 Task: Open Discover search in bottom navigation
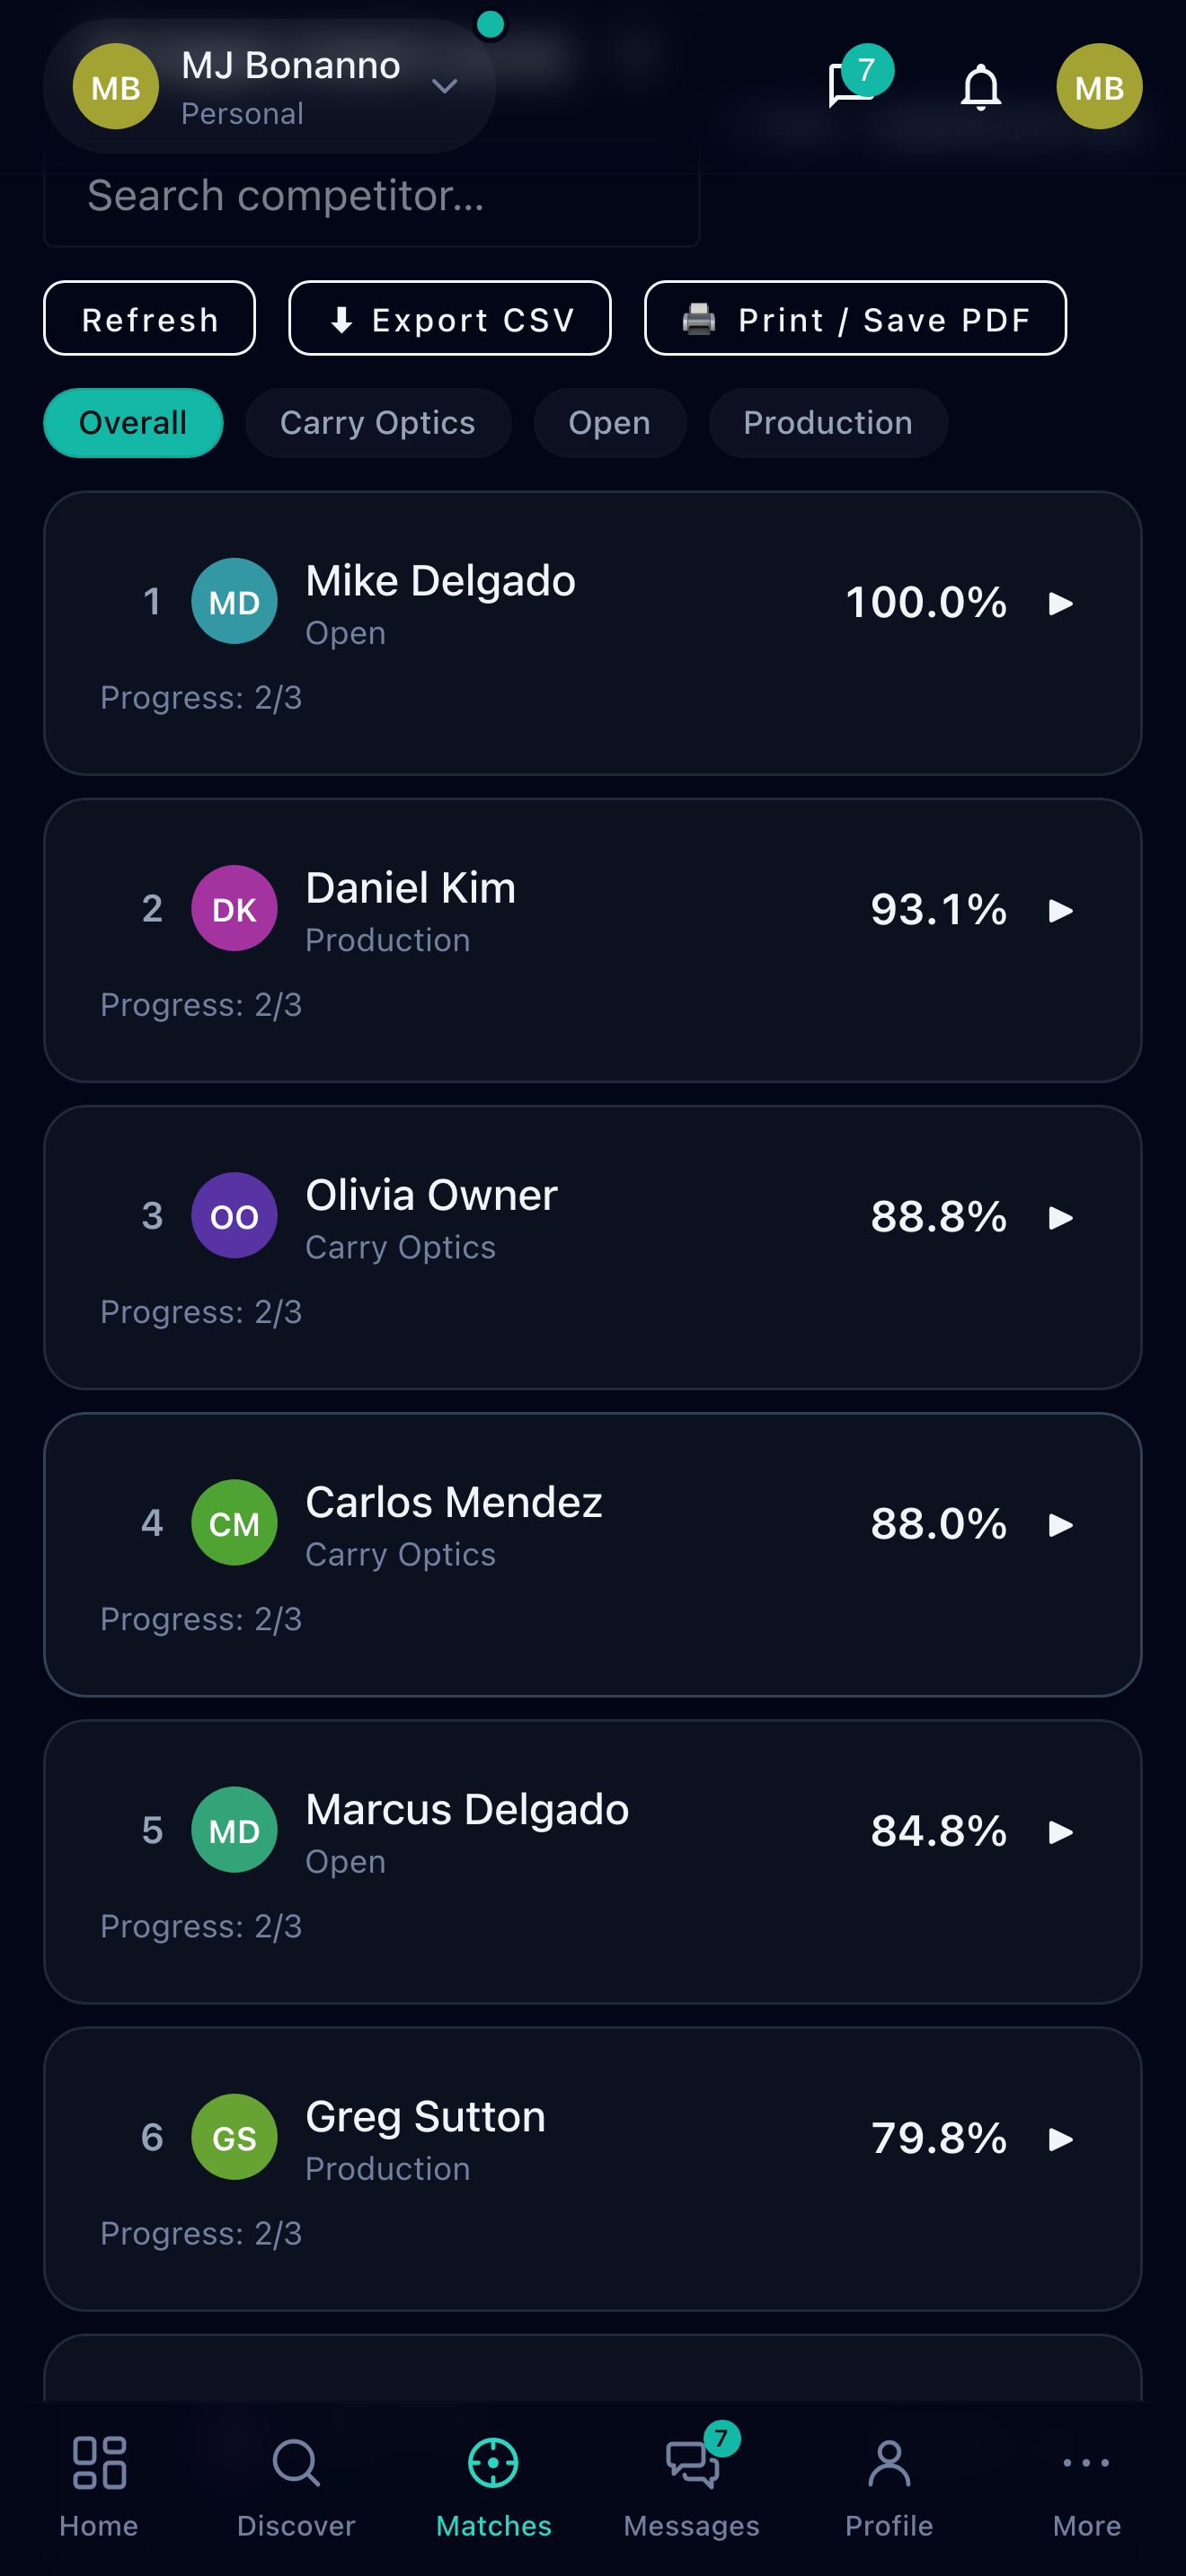click(296, 2486)
